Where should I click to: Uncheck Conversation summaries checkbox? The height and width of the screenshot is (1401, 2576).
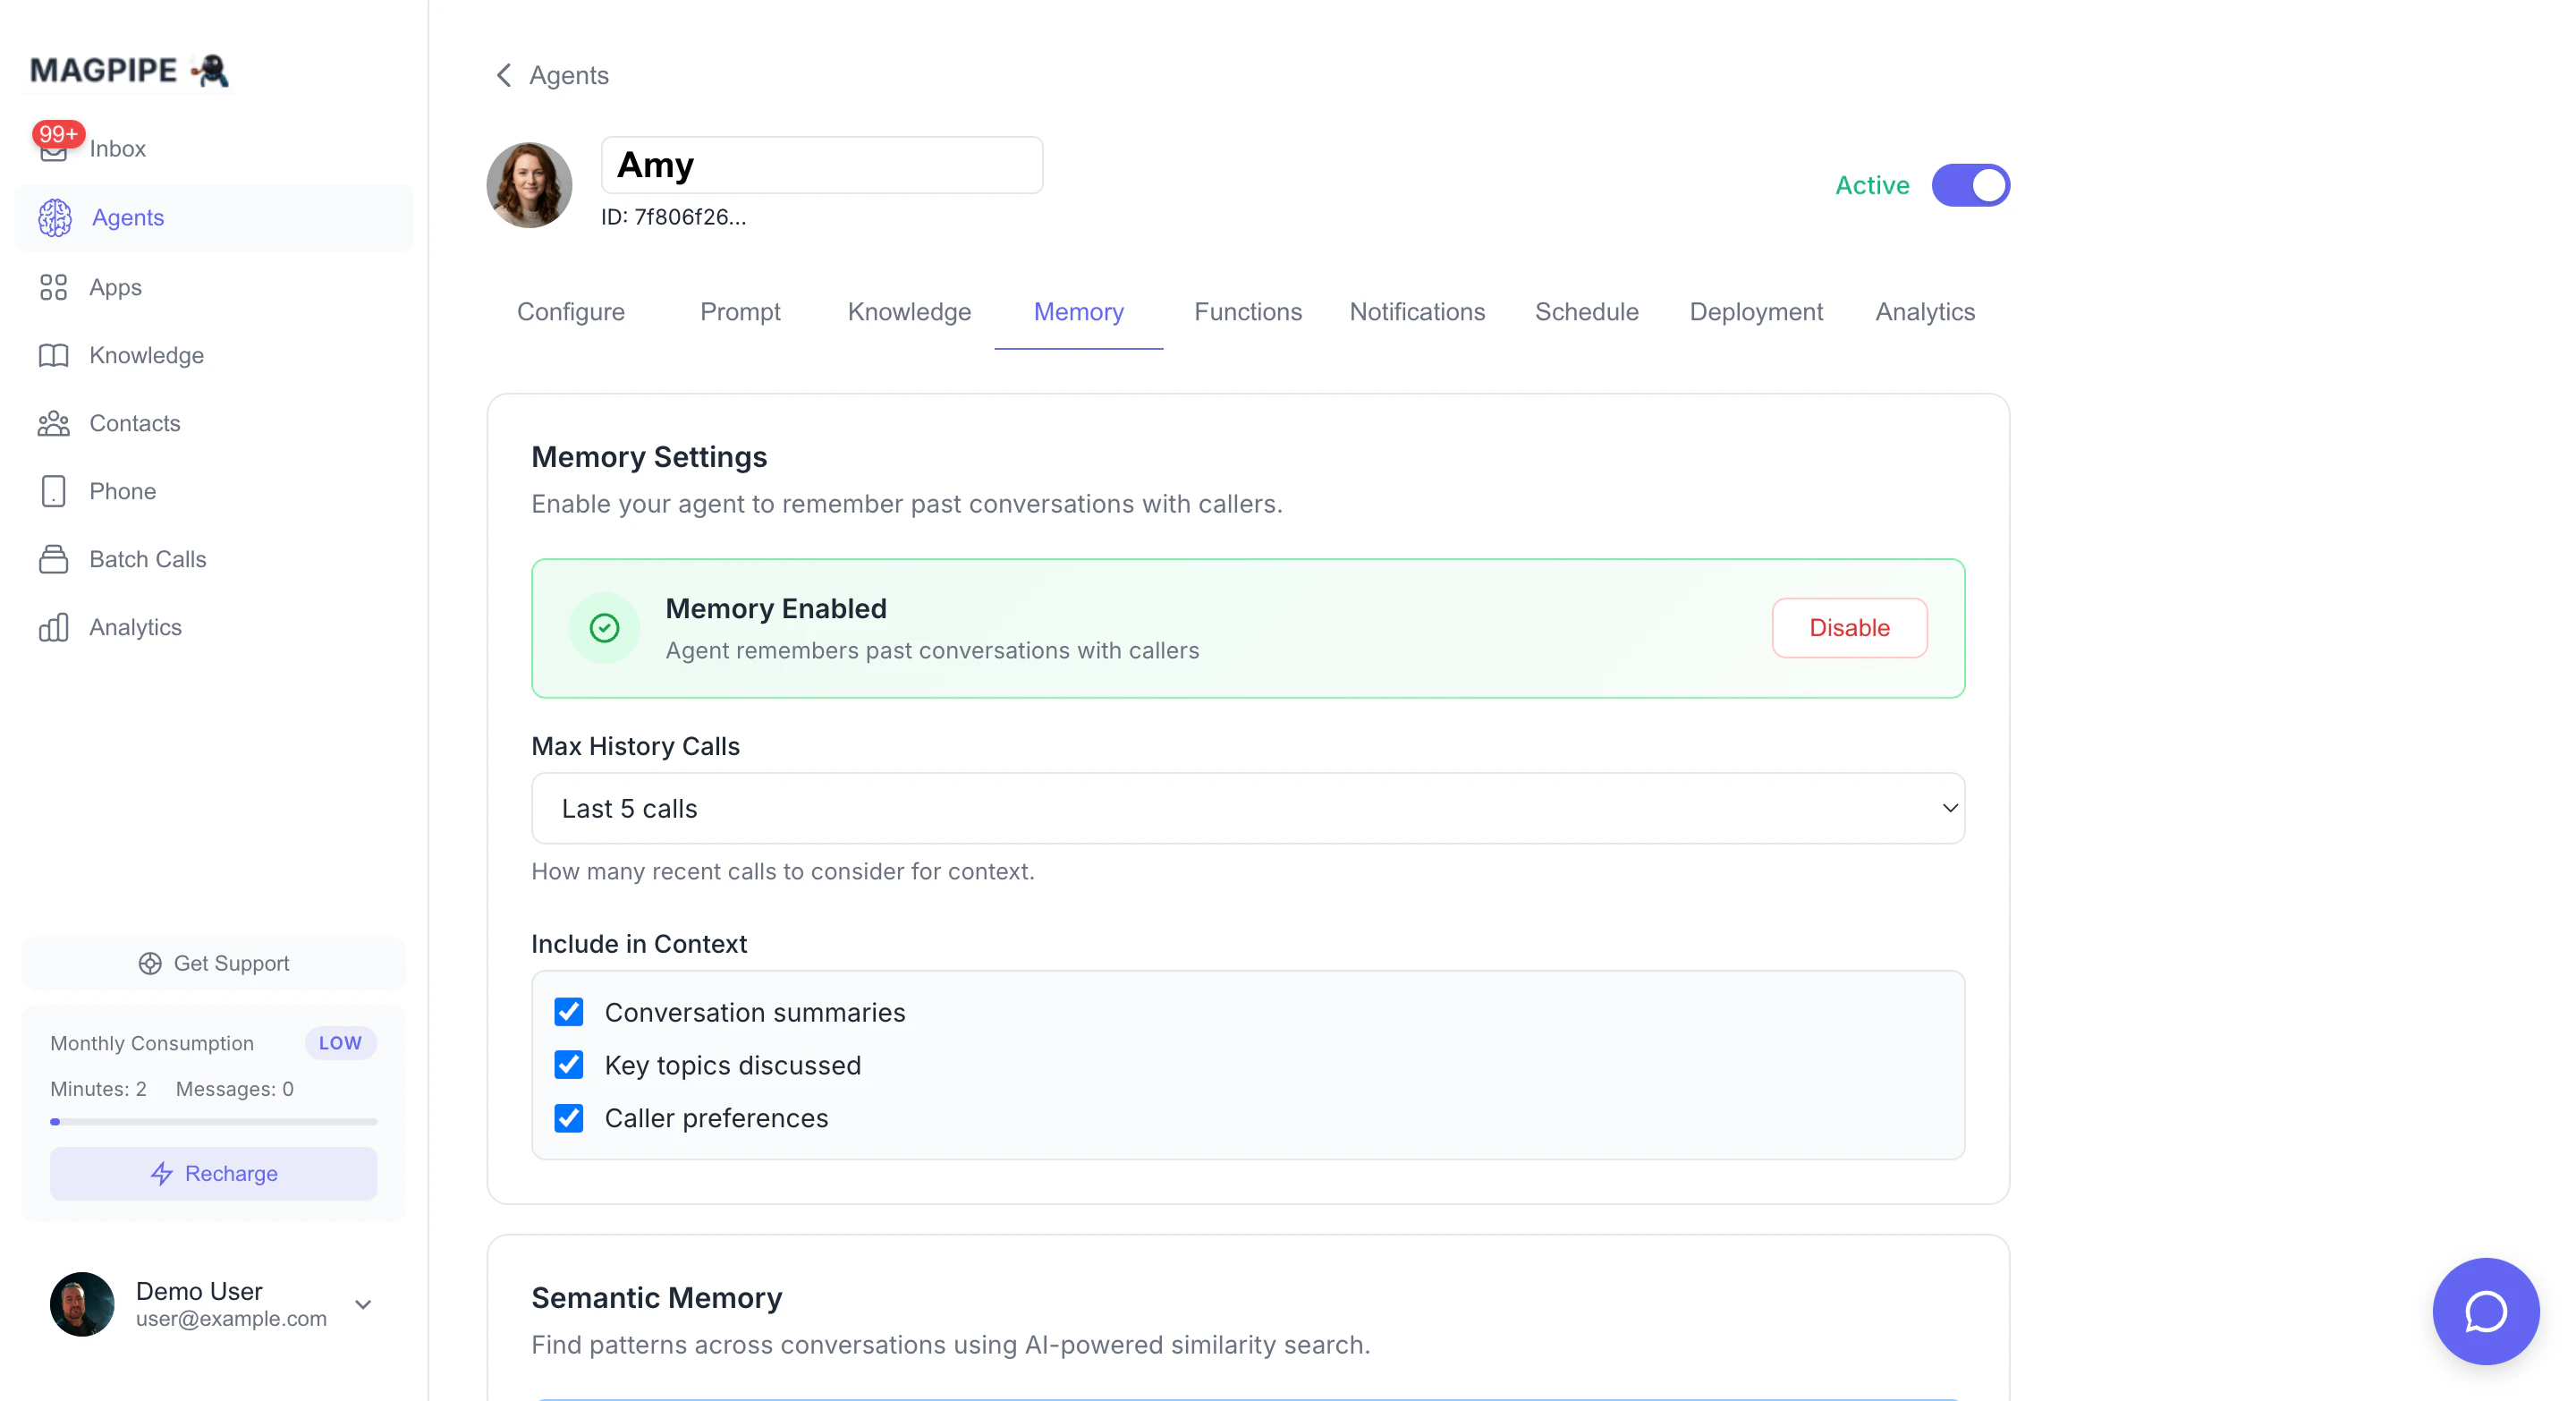pyautogui.click(x=569, y=1012)
